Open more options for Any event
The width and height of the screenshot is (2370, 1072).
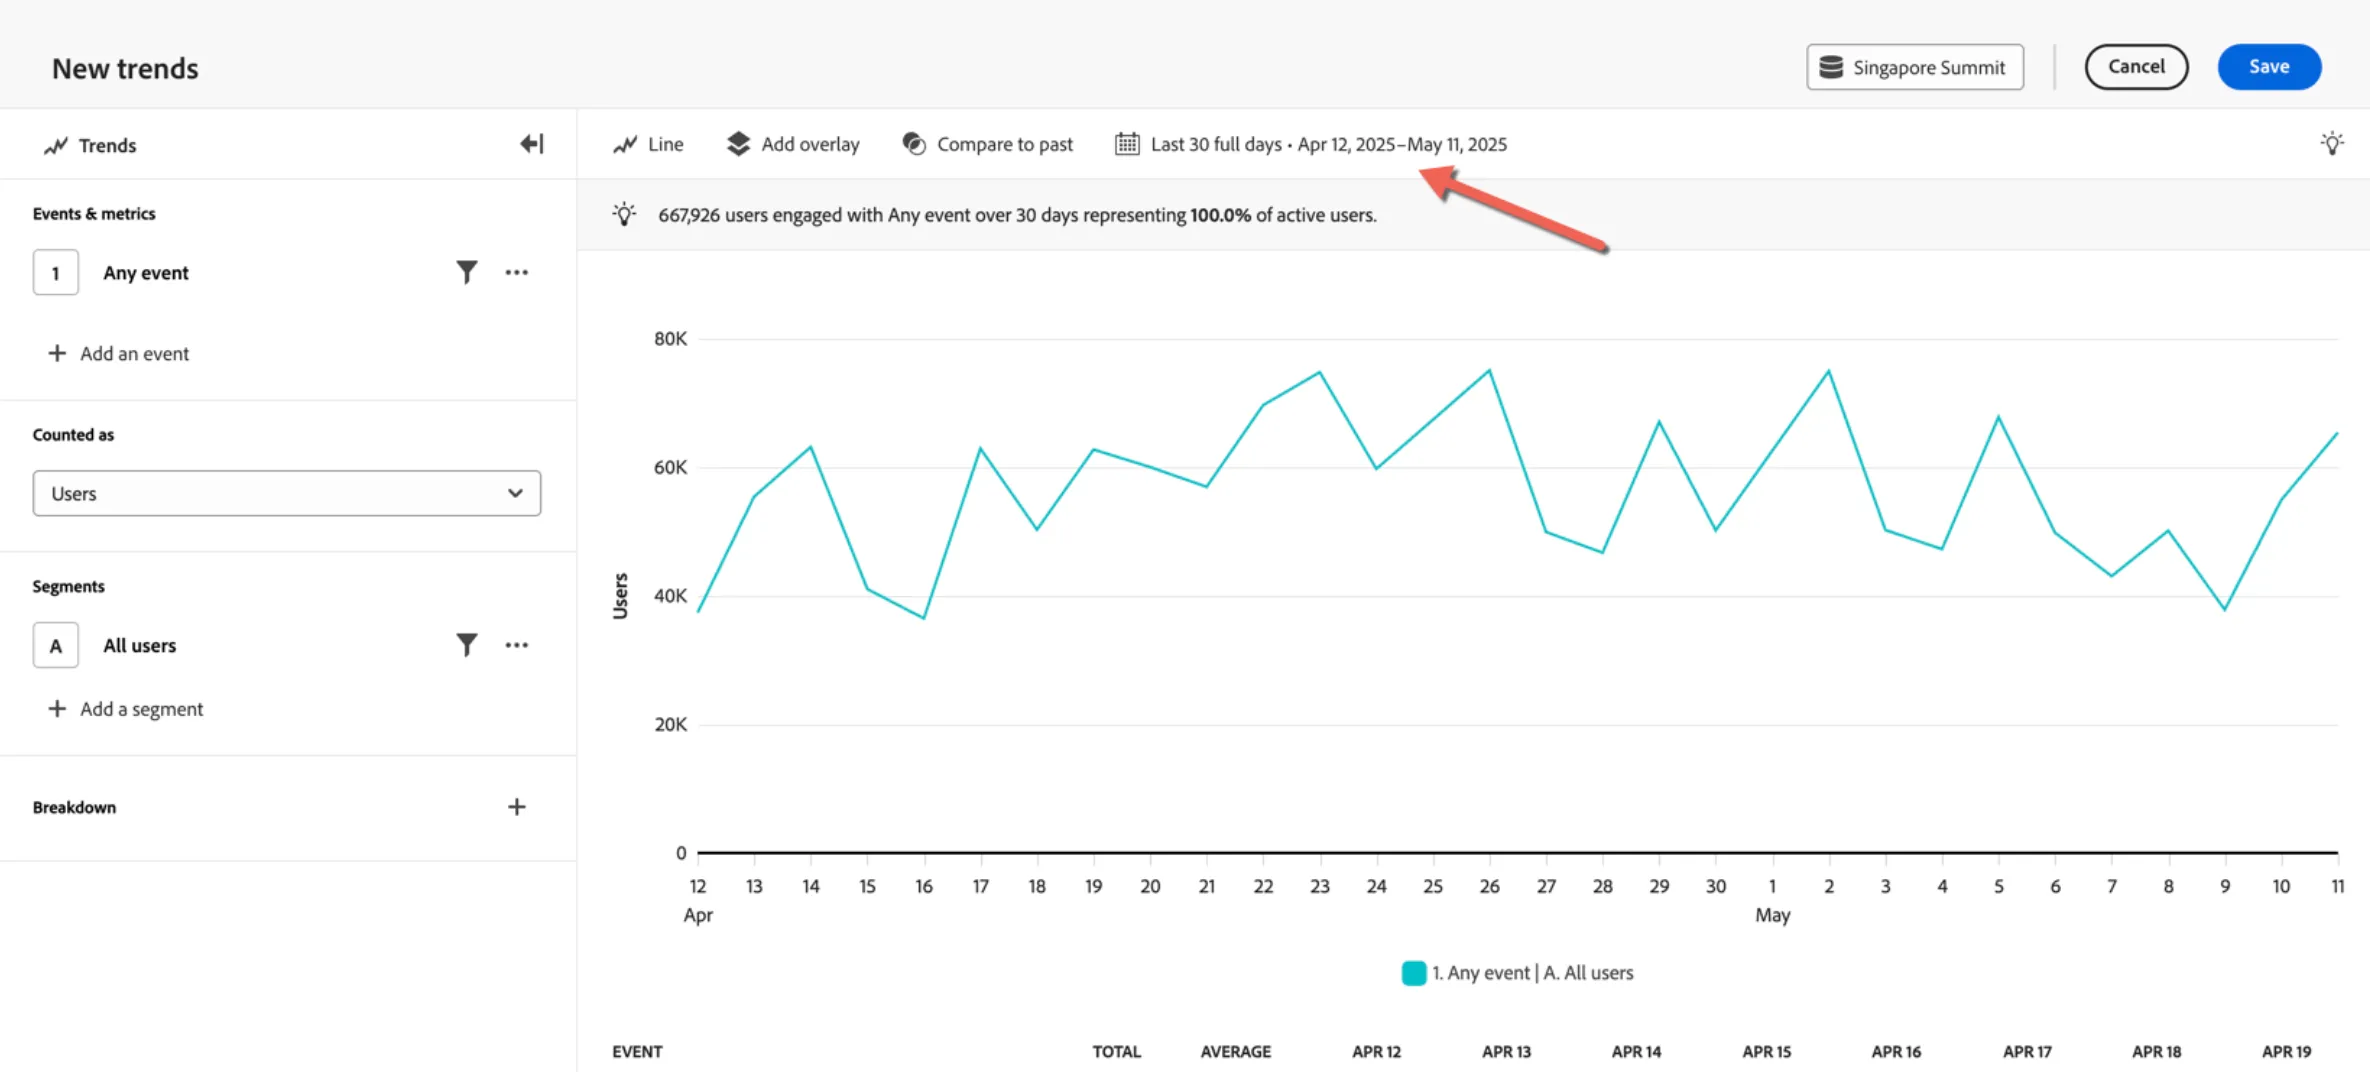pyautogui.click(x=516, y=272)
